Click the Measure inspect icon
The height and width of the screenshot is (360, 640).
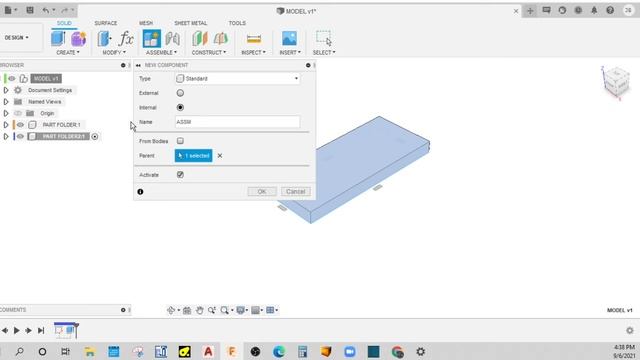[254, 39]
